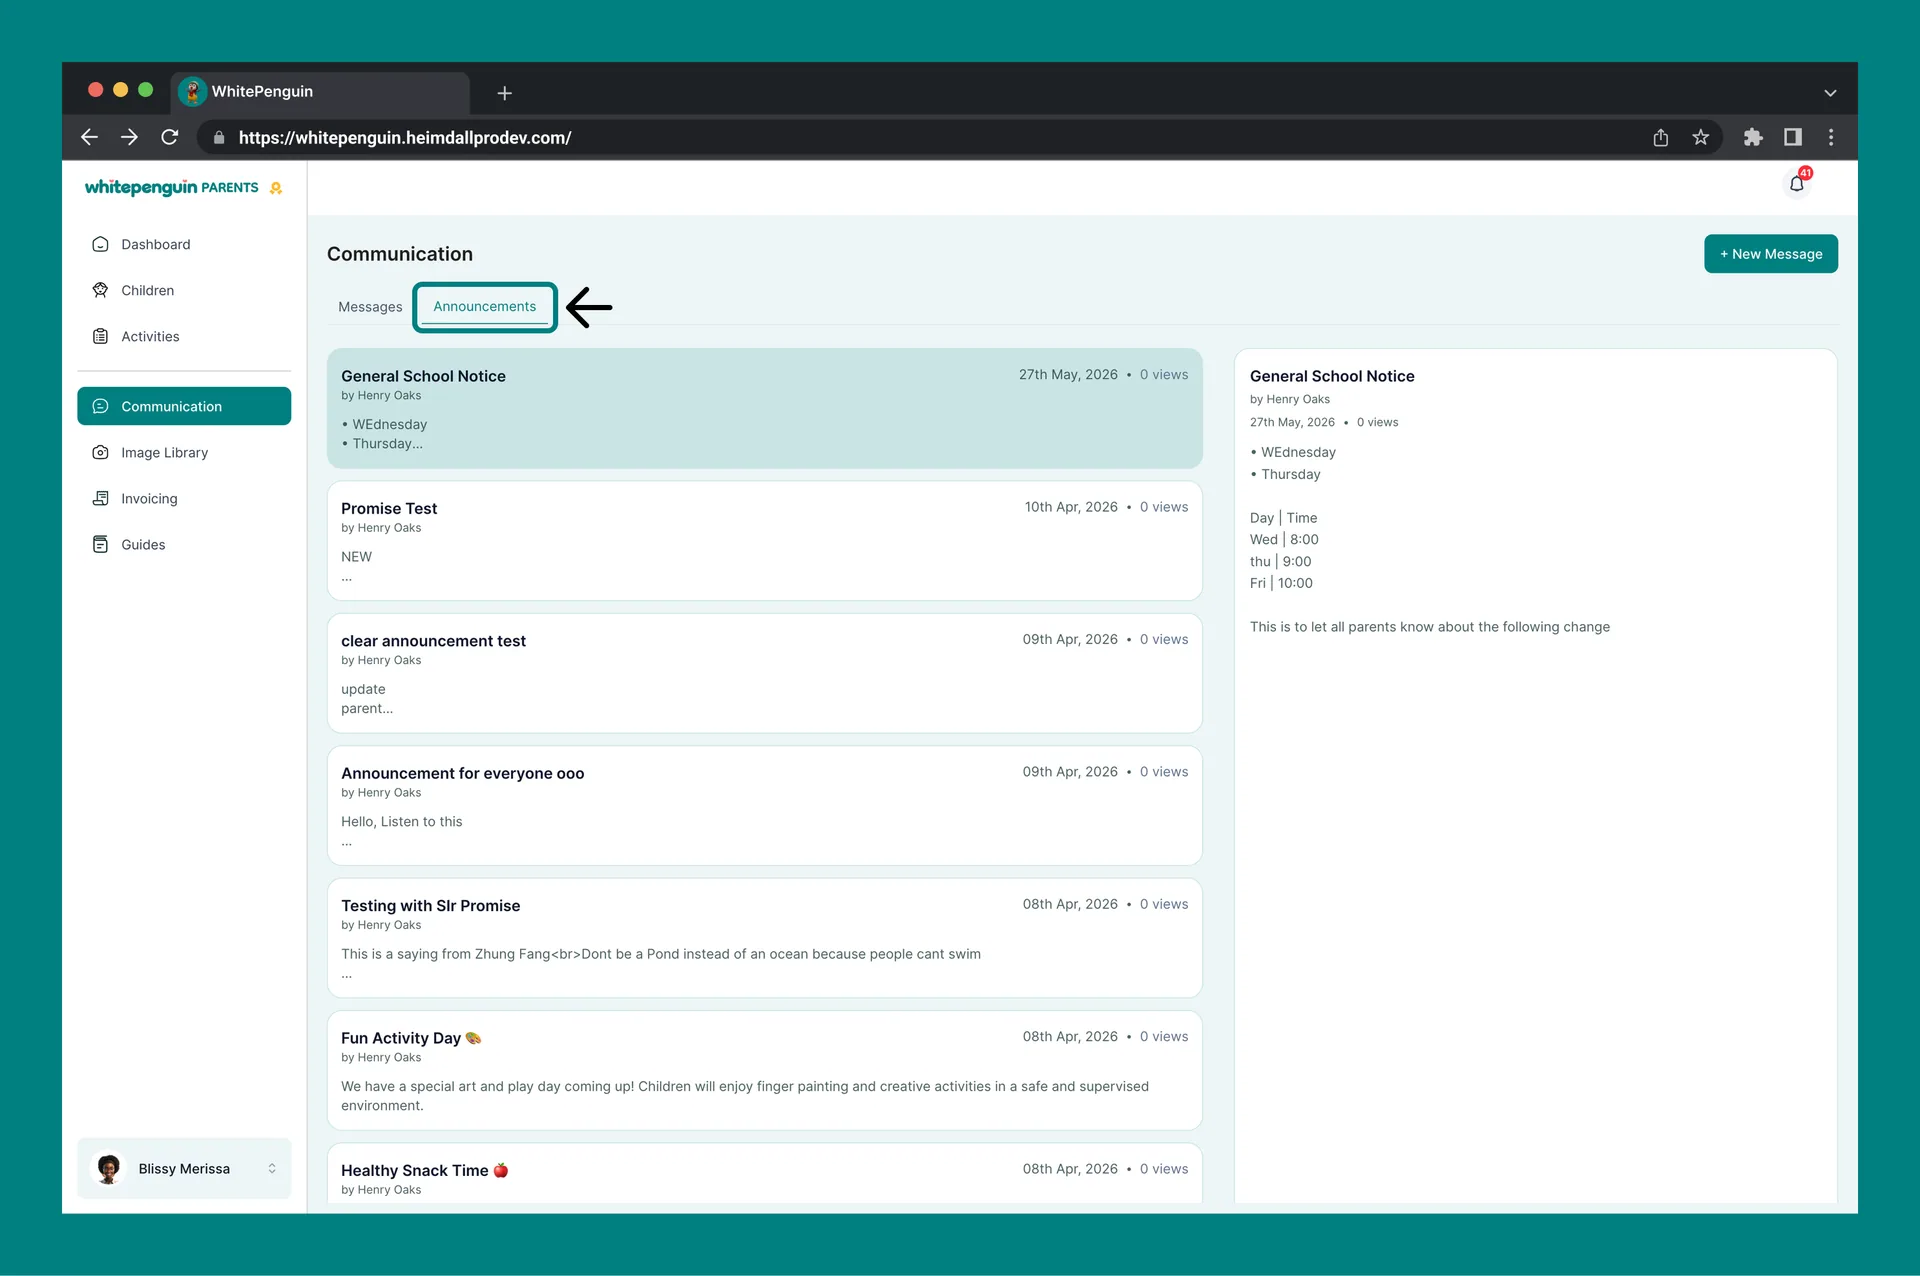Image resolution: width=1920 pixels, height=1276 pixels.
Task: Click the Invoicing receipt icon
Action: point(100,498)
